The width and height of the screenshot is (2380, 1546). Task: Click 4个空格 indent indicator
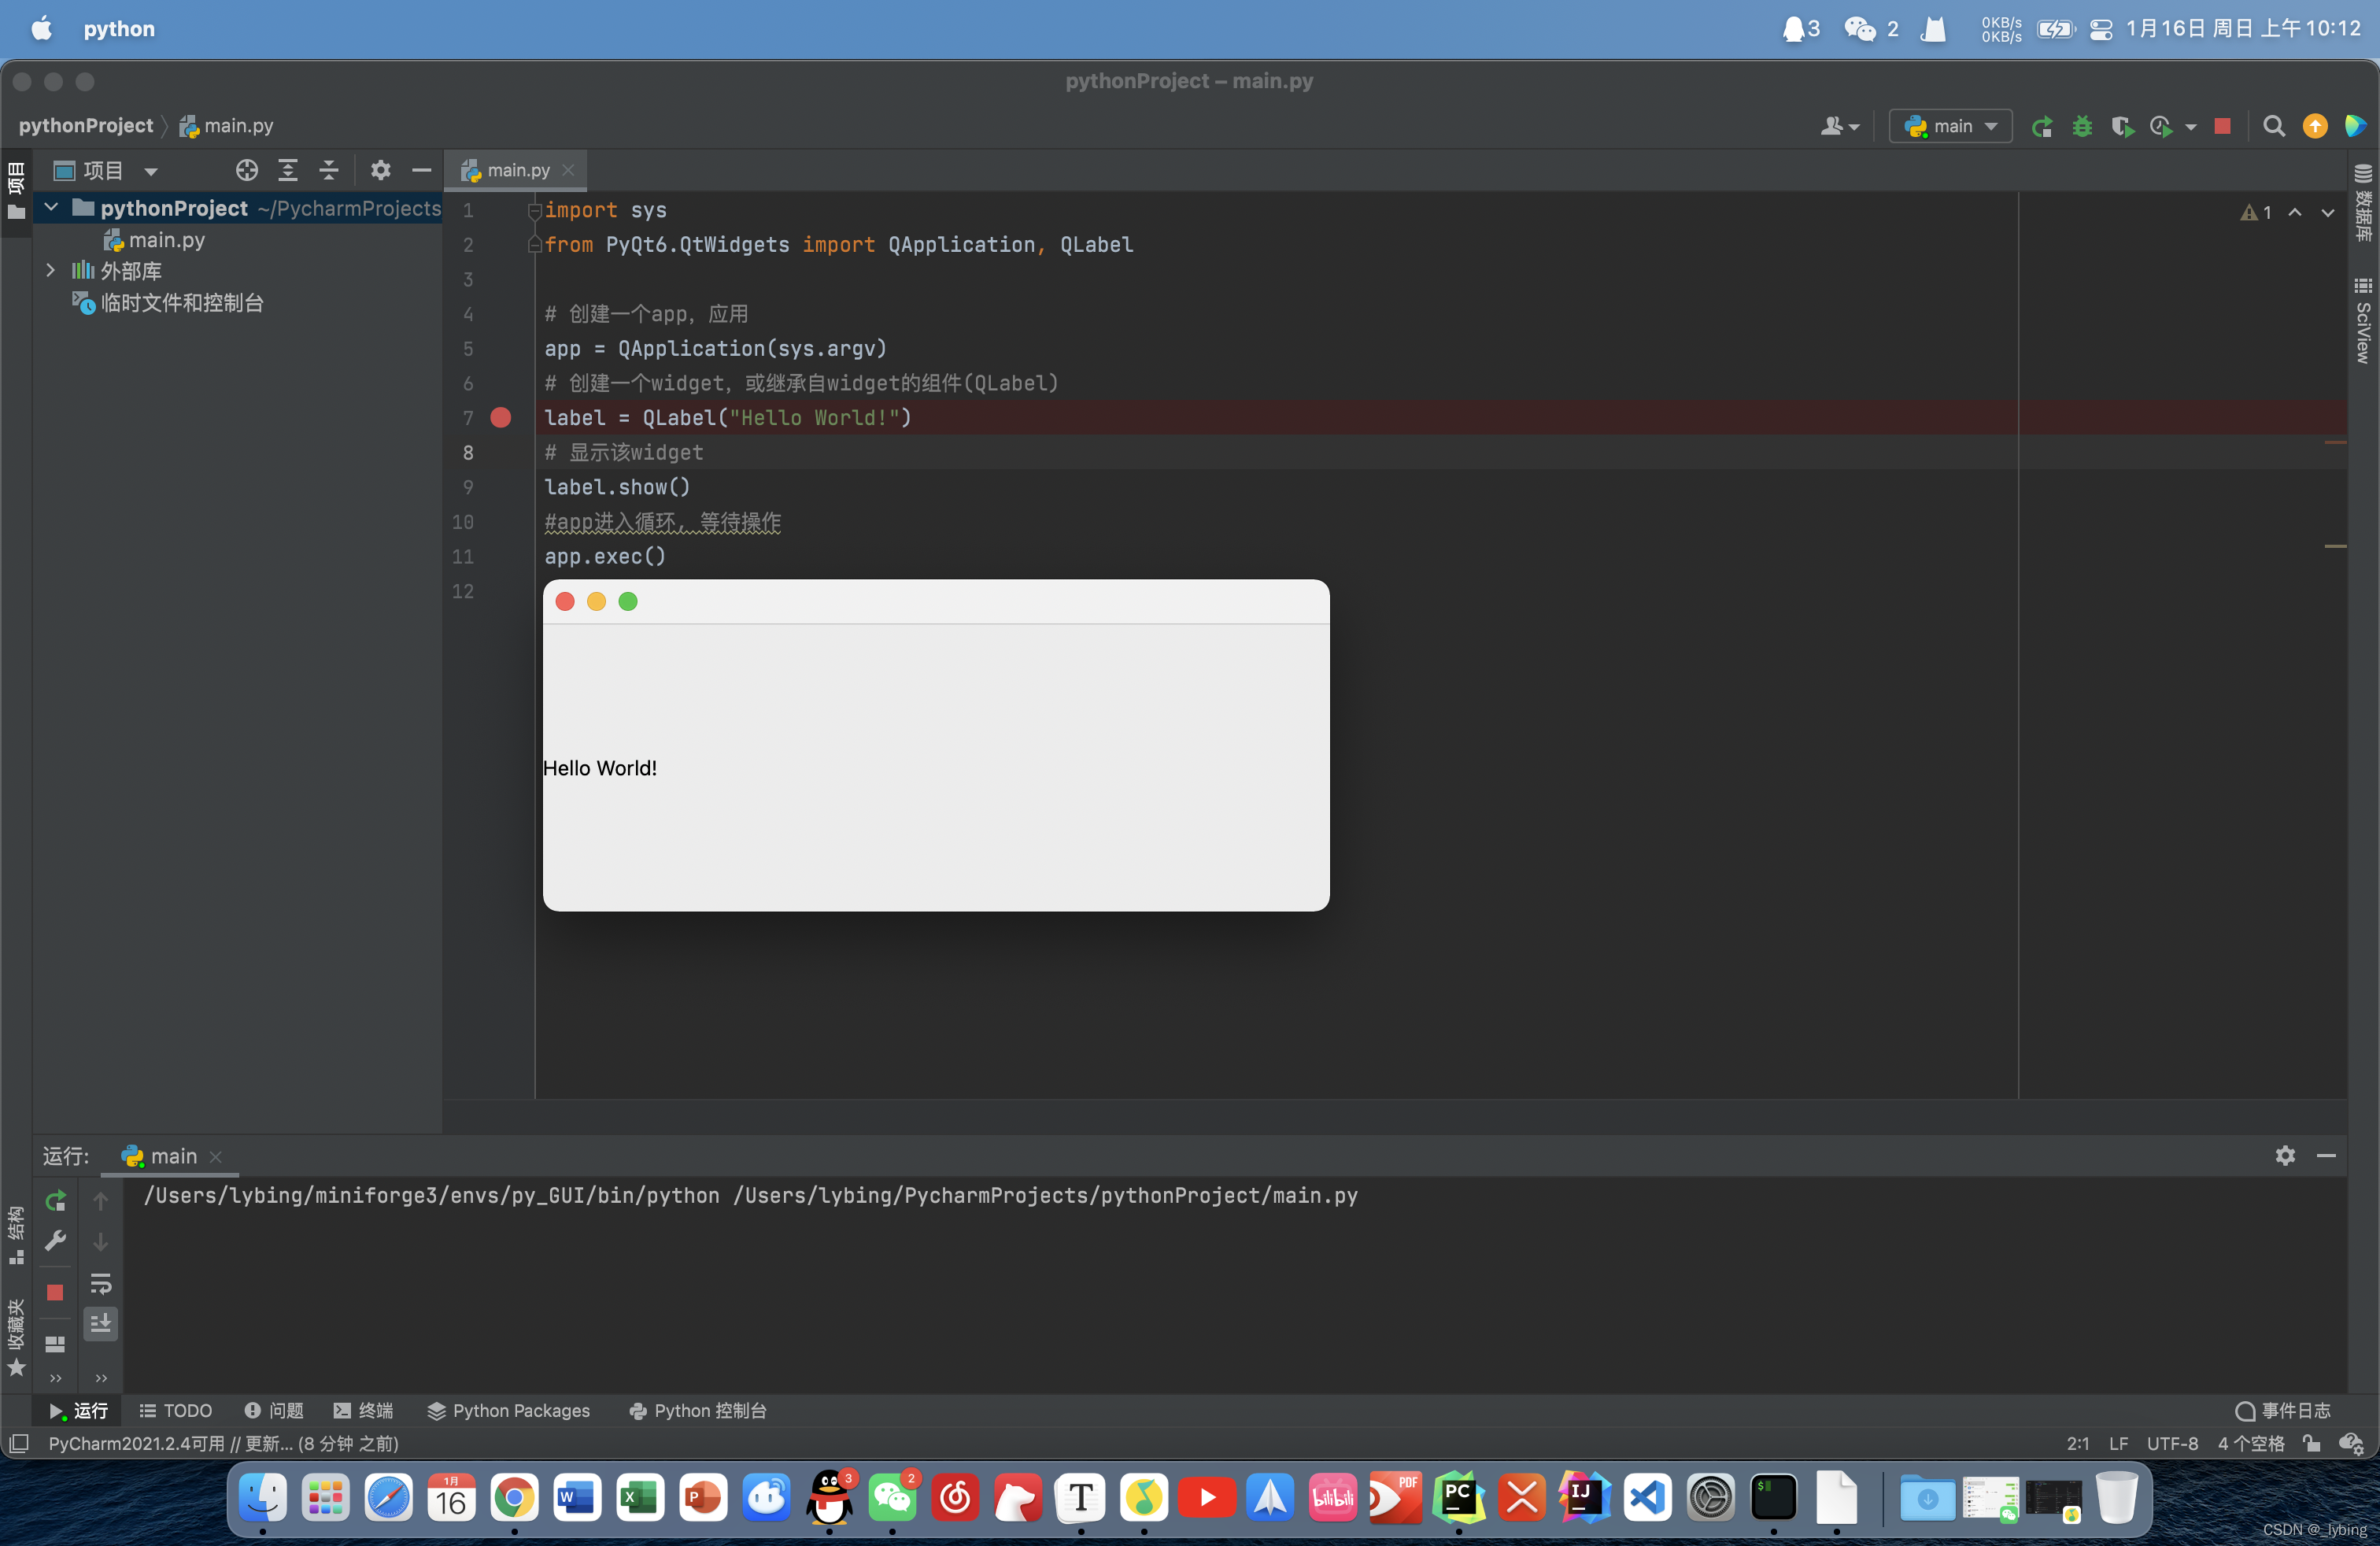[2251, 1443]
